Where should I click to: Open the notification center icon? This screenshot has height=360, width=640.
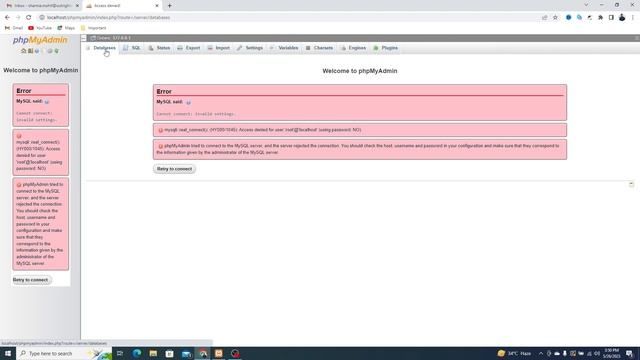(x=629, y=353)
